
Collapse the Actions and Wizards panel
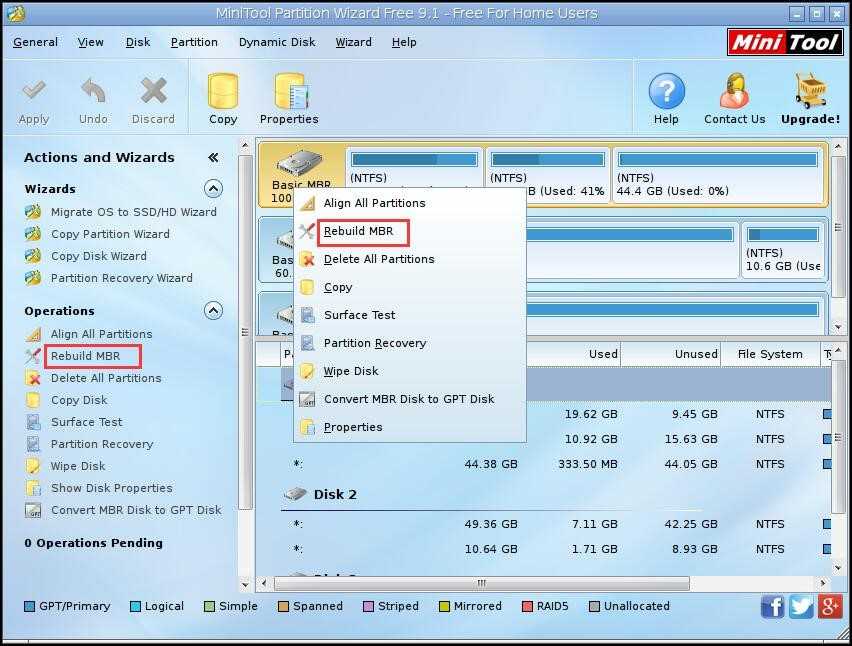click(x=213, y=158)
